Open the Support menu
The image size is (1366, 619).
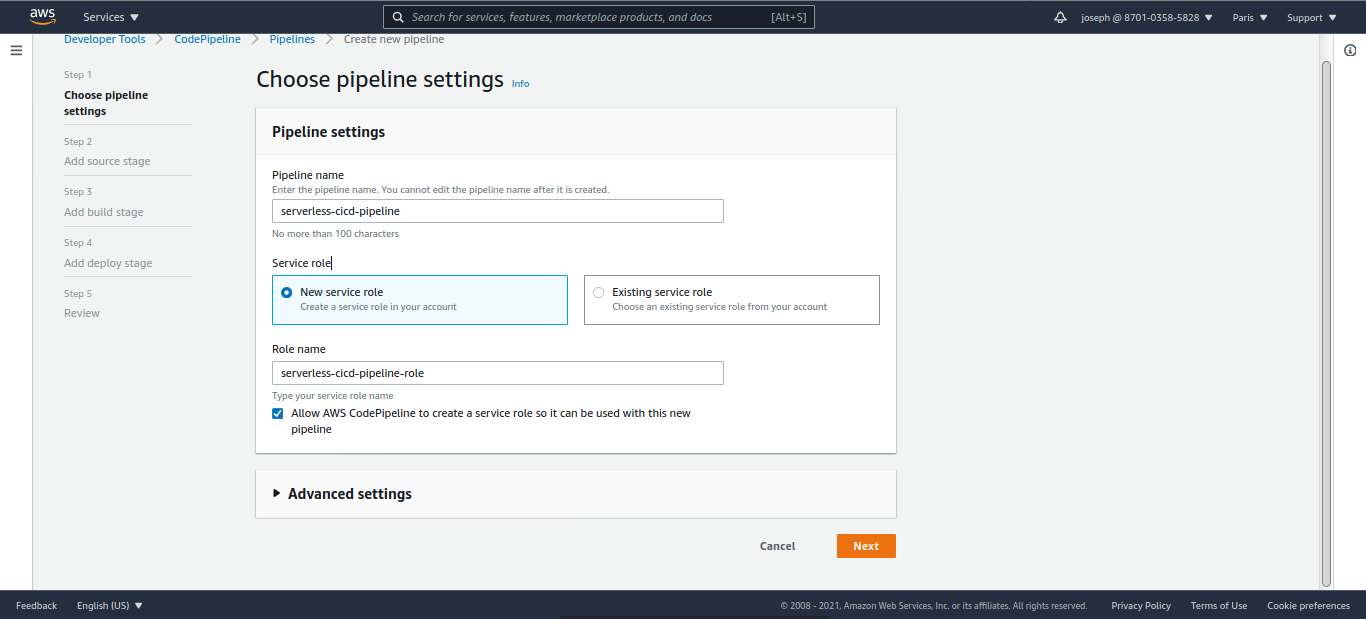tap(1312, 18)
